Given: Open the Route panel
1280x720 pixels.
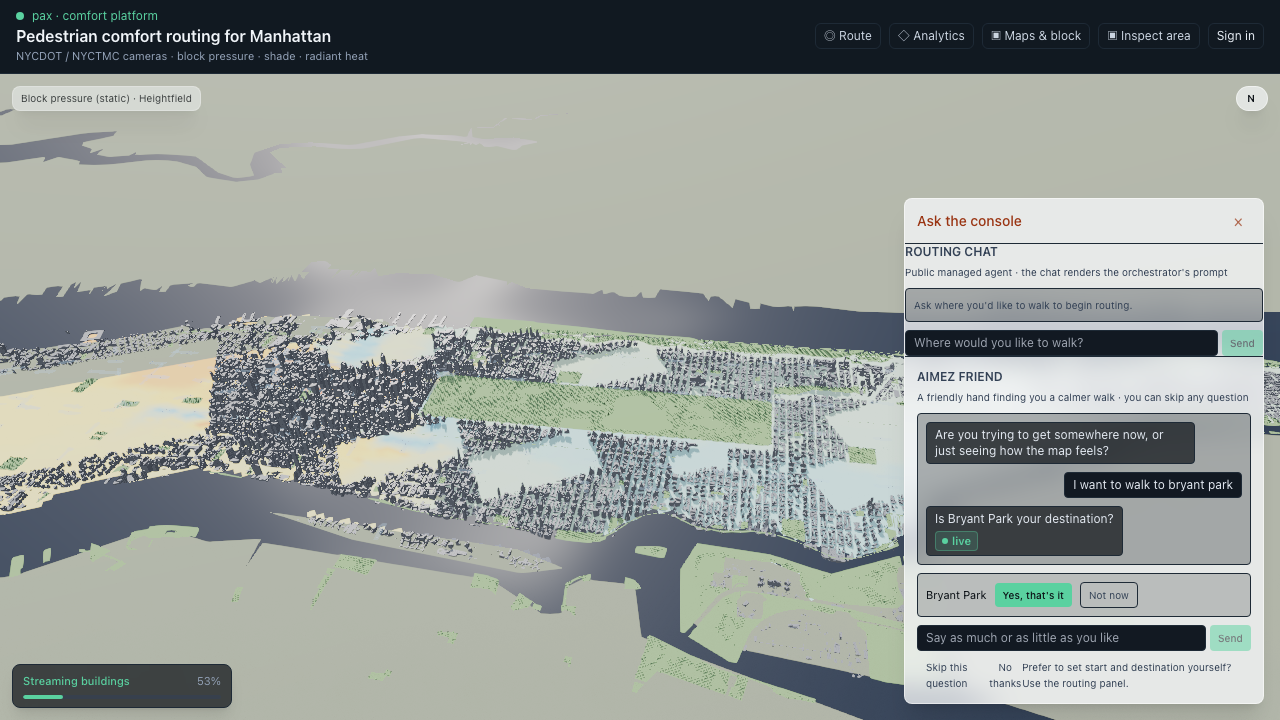Looking at the screenshot, I should pos(848,36).
